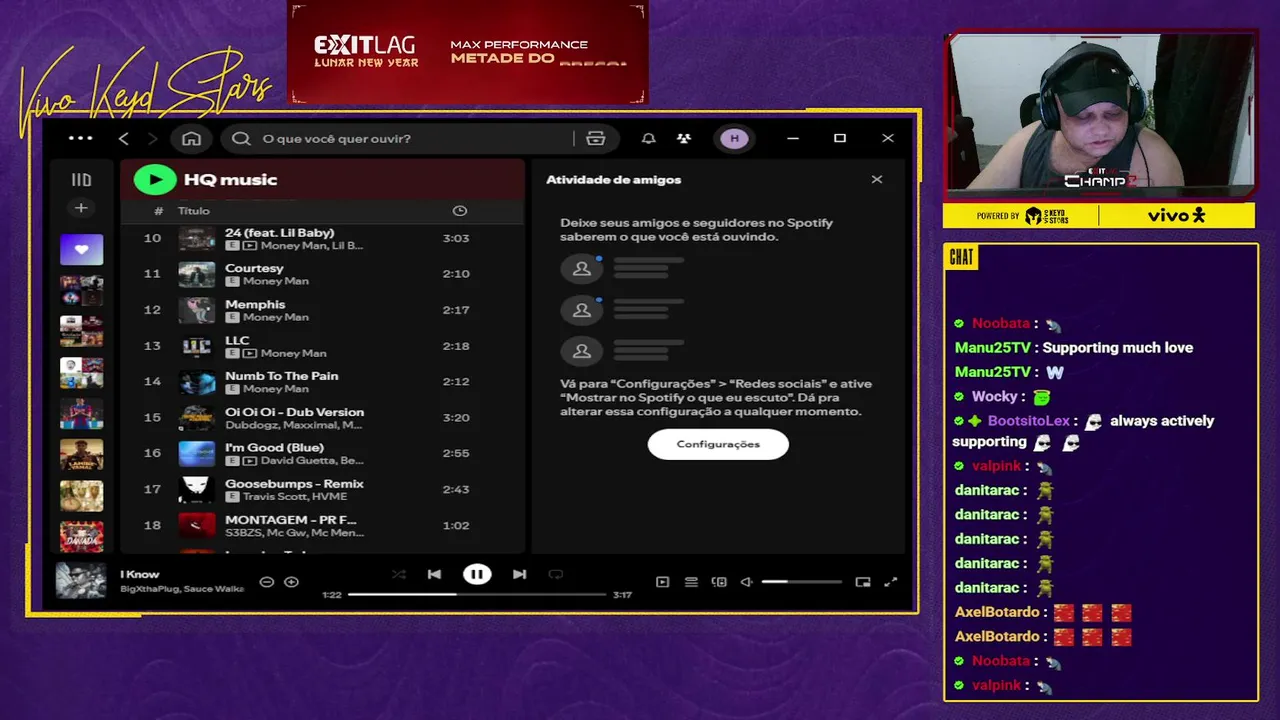
Task: Click the now playing title "I Know"
Action: pos(140,574)
